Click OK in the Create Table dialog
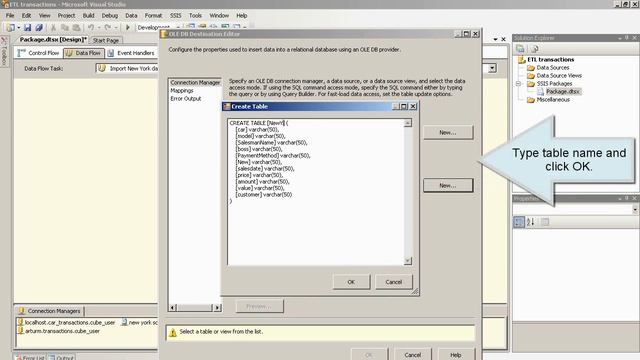 click(x=351, y=282)
